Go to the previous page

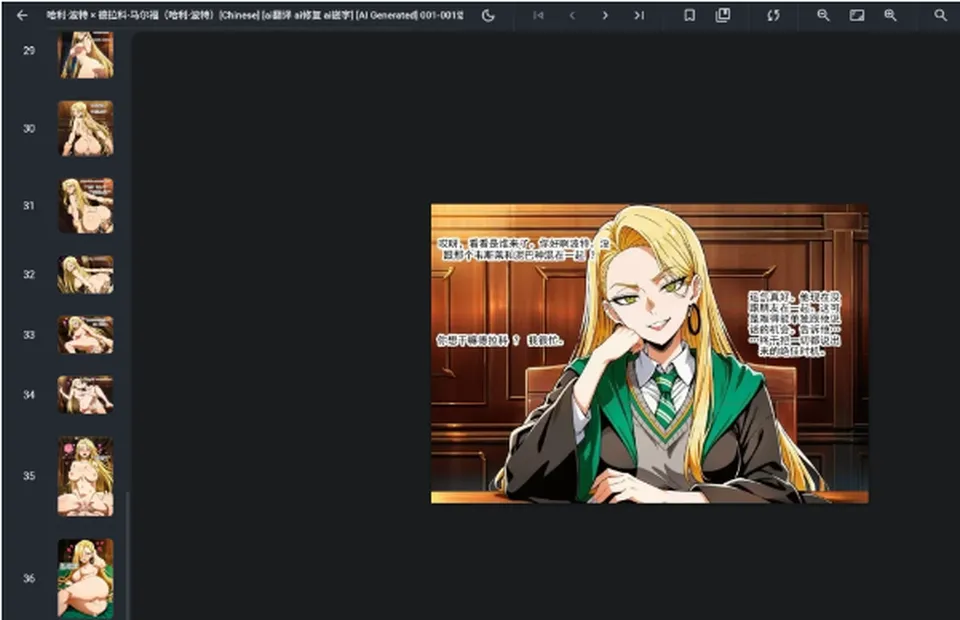572,15
